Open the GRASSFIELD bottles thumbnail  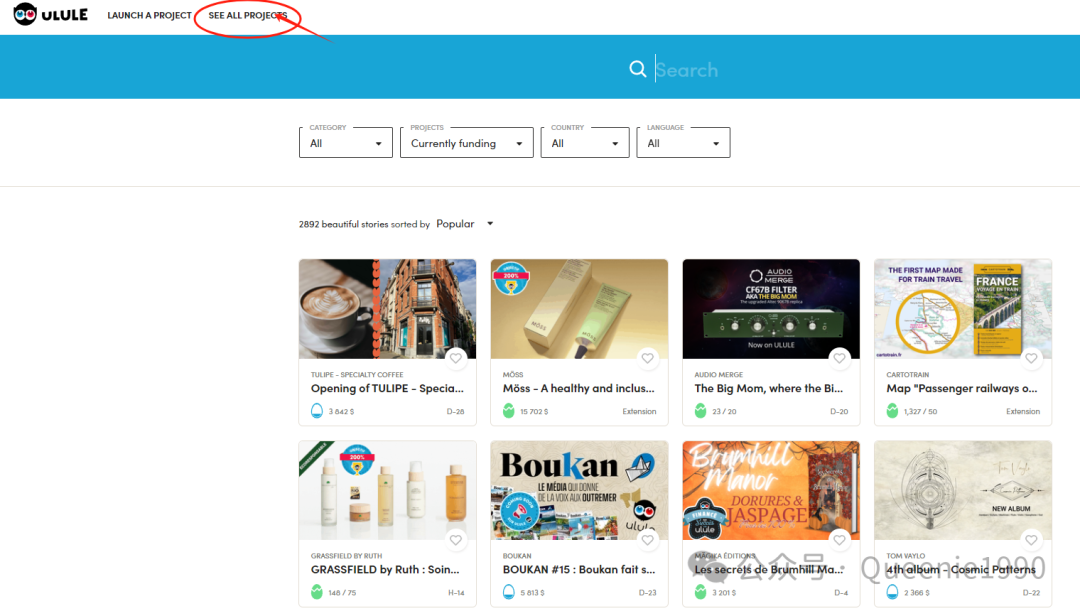pos(387,490)
